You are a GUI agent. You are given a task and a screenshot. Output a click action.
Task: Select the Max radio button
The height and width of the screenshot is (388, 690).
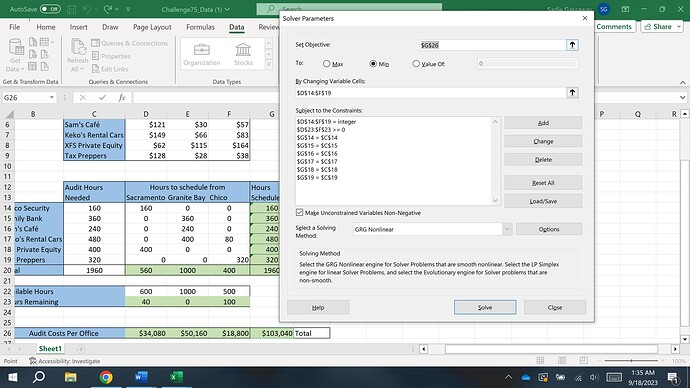[327, 64]
